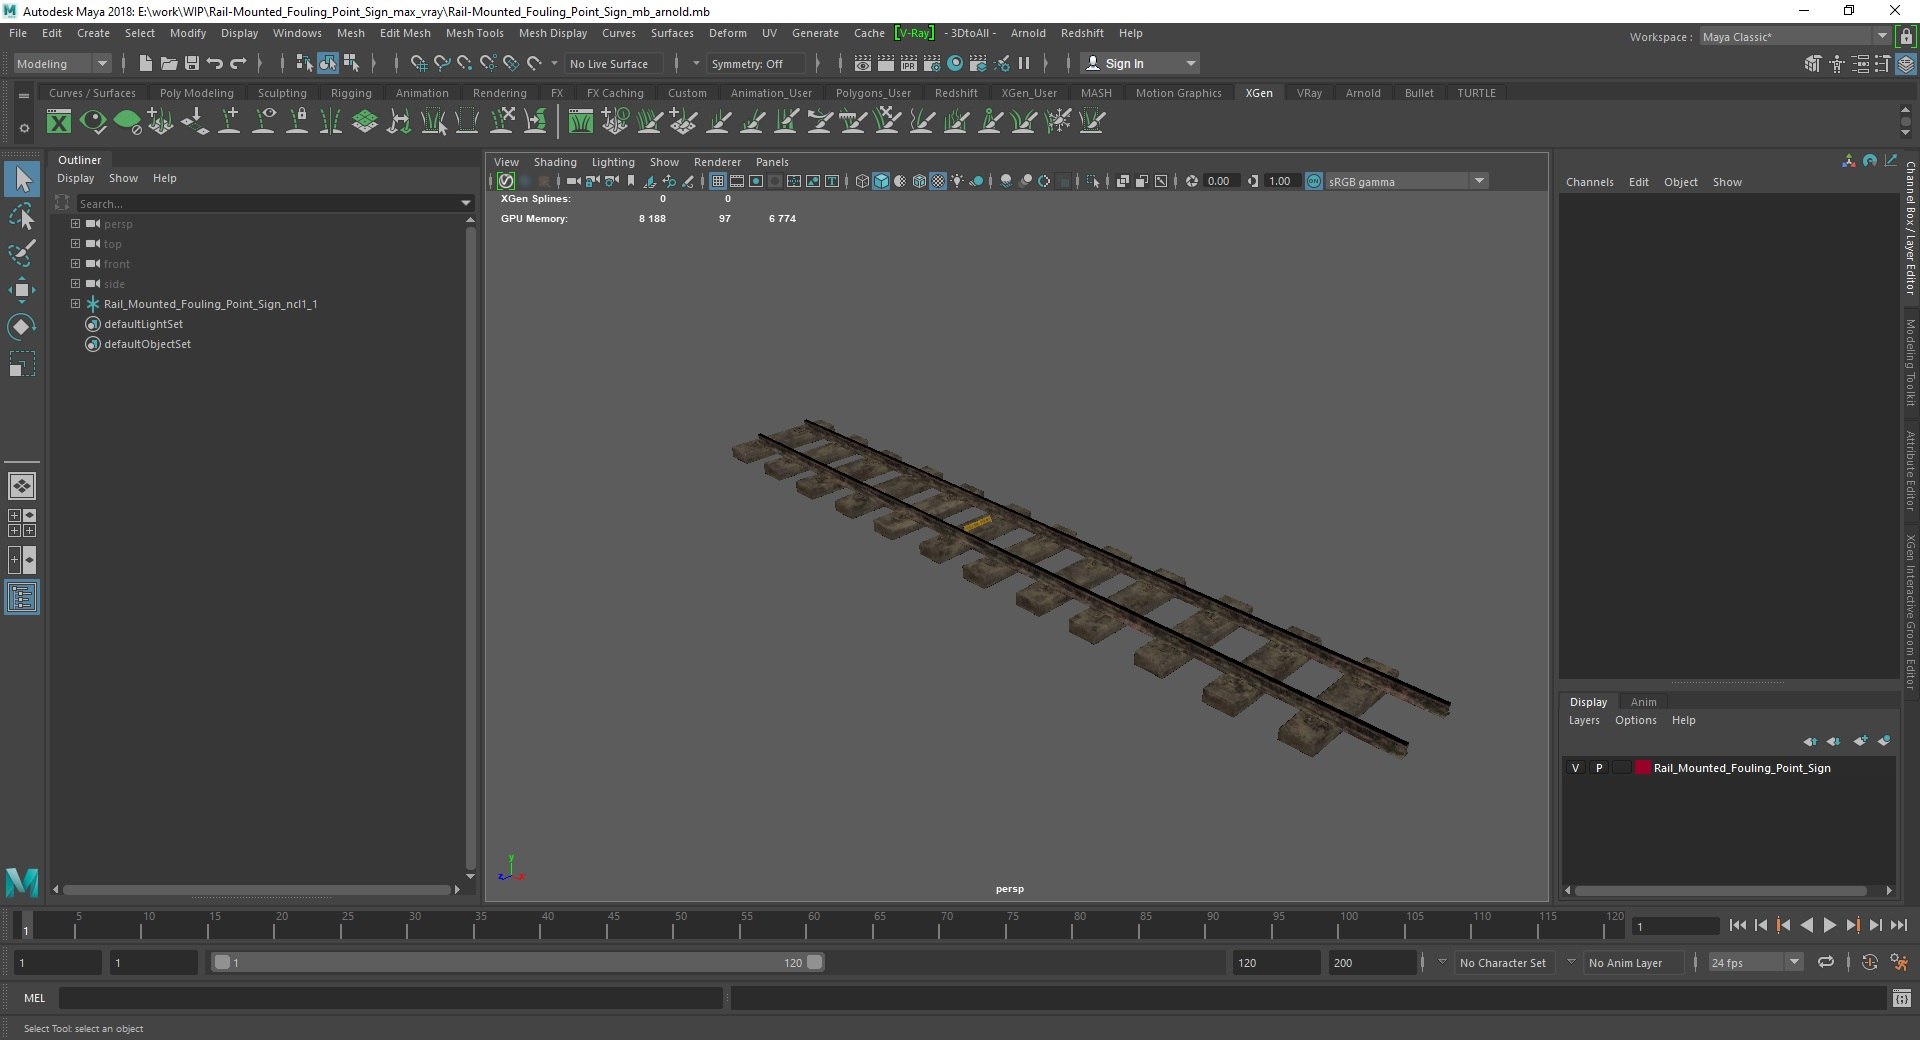Open the animation preferences icon
The width and height of the screenshot is (1920, 1040).
1899,962
